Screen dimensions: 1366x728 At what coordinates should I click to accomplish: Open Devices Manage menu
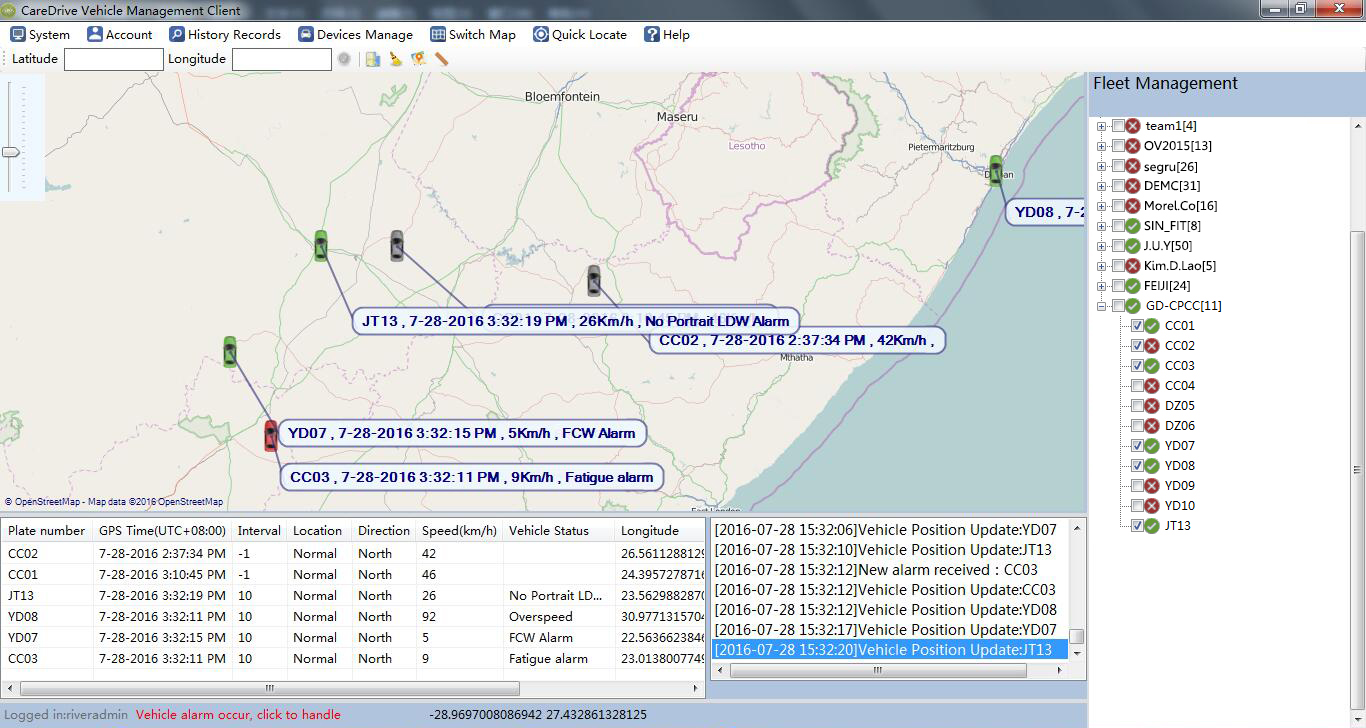355,34
